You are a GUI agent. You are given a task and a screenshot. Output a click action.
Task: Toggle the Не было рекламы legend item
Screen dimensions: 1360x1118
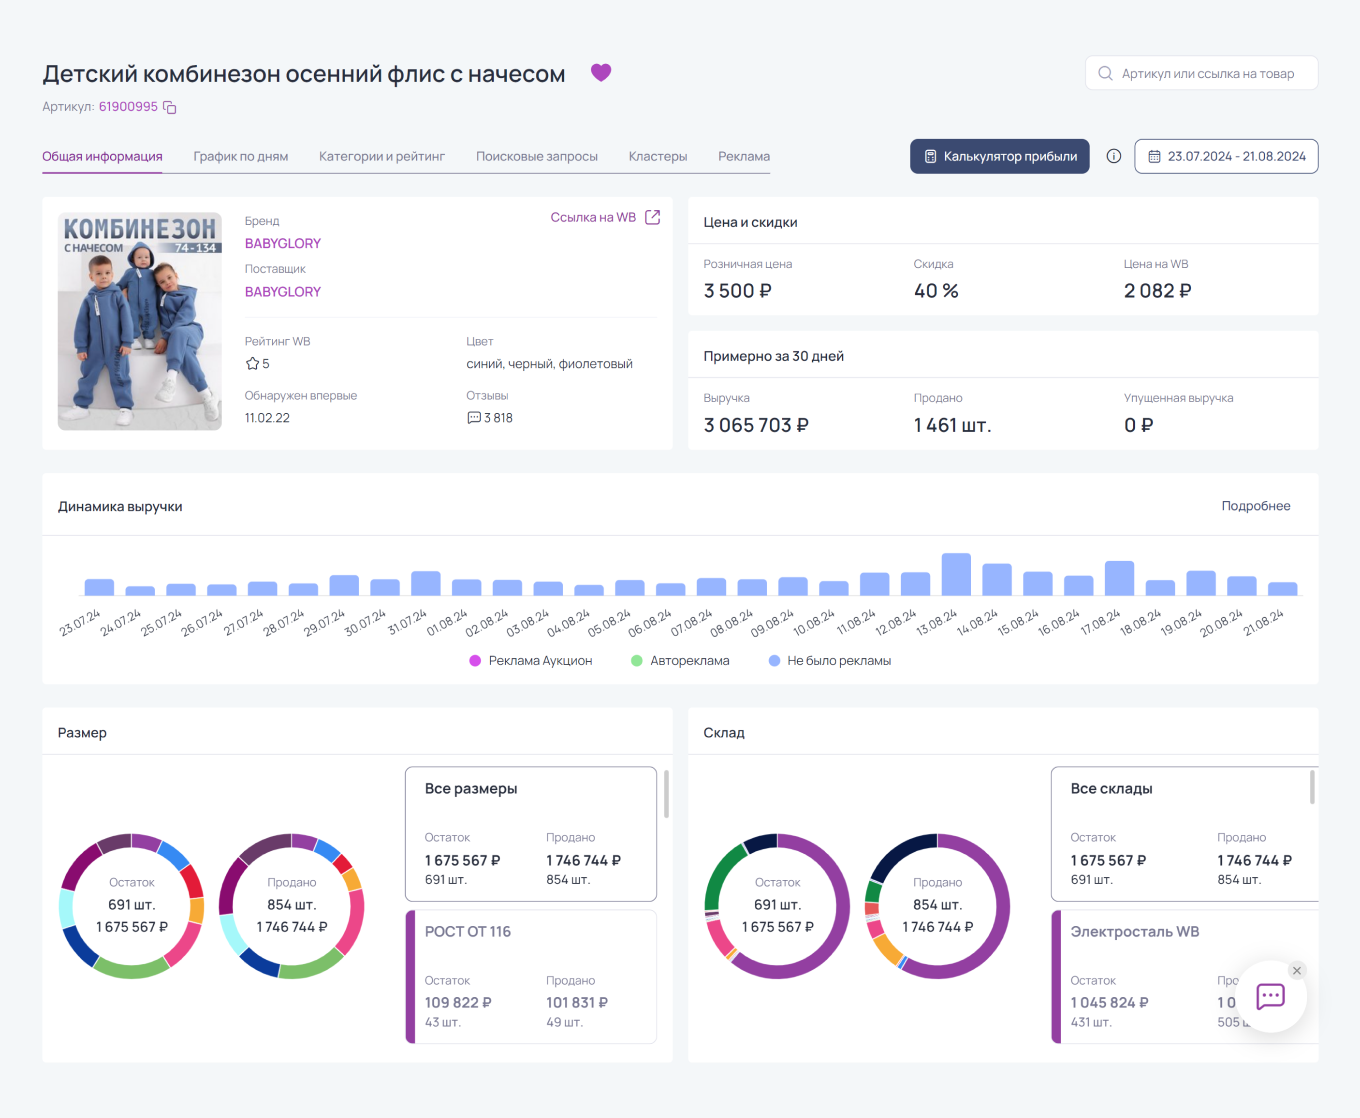click(x=829, y=660)
